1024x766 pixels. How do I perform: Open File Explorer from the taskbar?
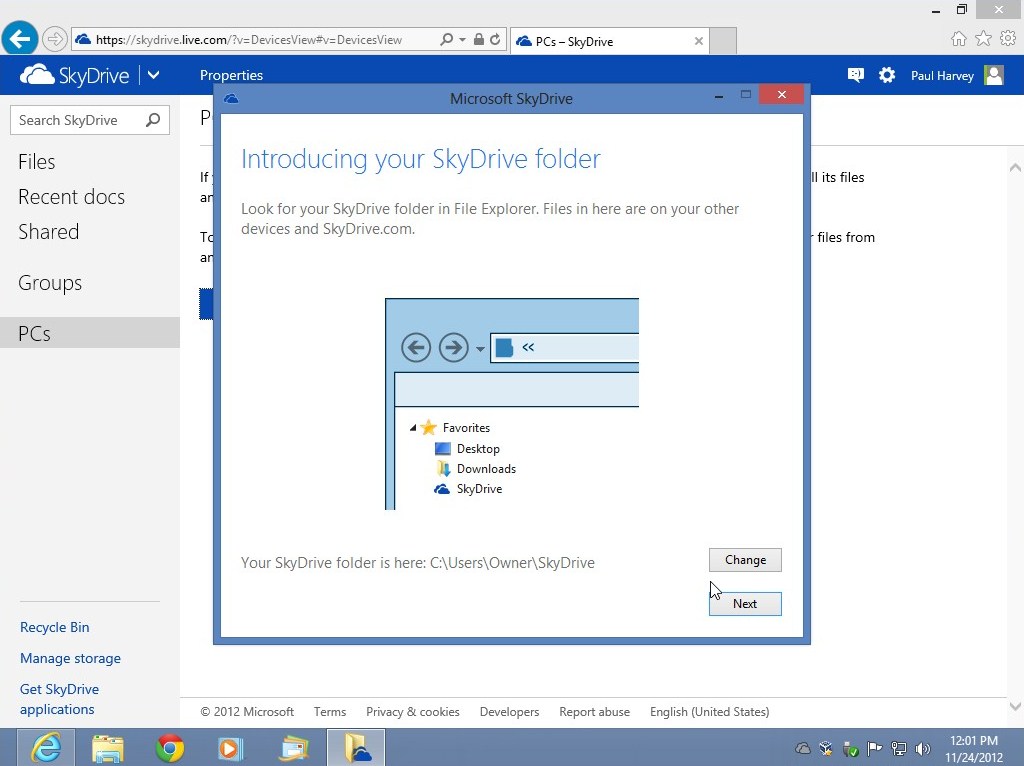(108, 747)
